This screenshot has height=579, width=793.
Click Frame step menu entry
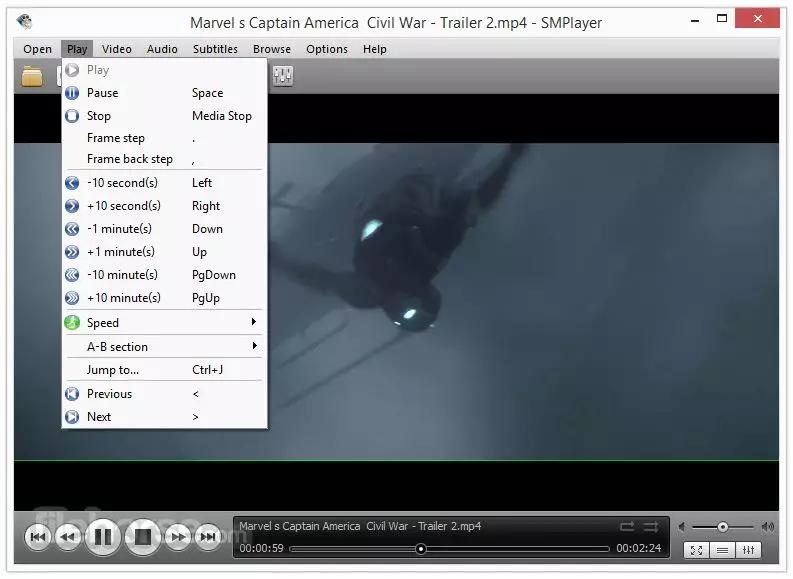coord(116,138)
